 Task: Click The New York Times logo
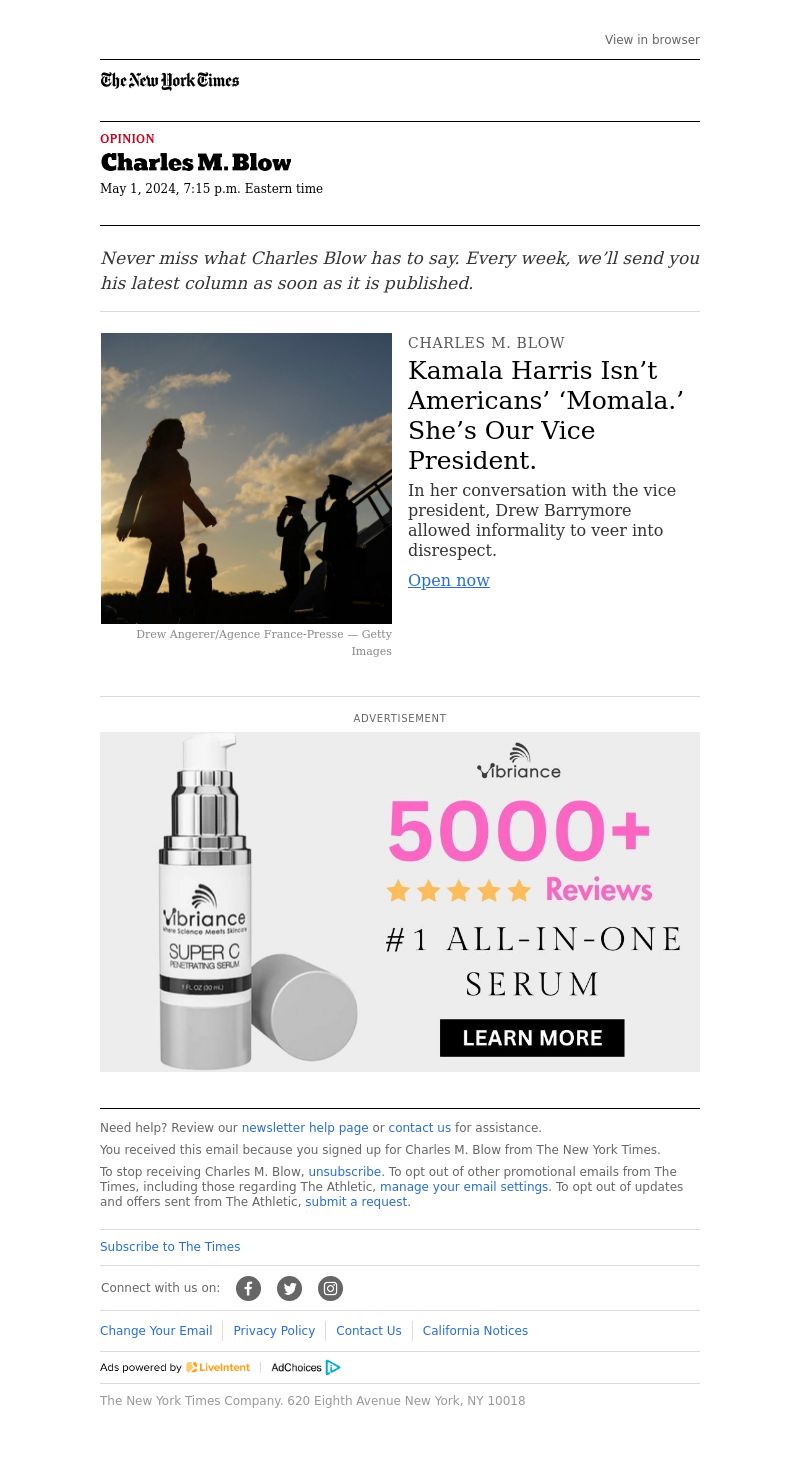coord(170,81)
